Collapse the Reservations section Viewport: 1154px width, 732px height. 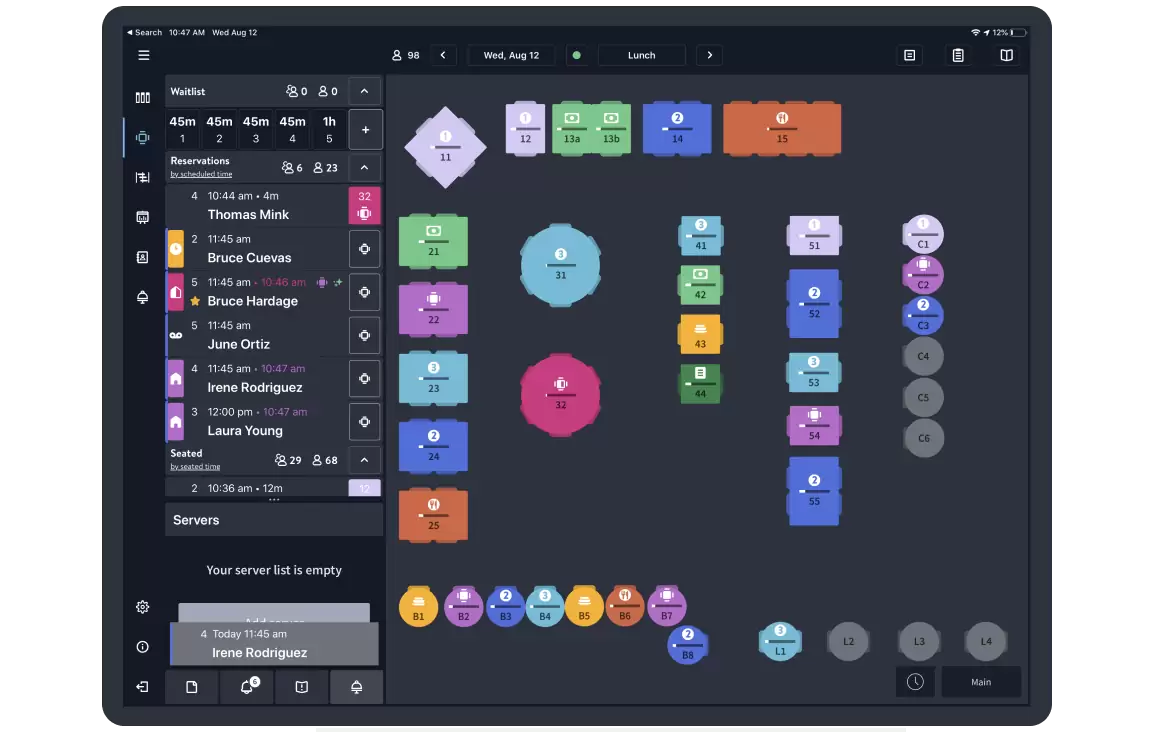pos(364,168)
